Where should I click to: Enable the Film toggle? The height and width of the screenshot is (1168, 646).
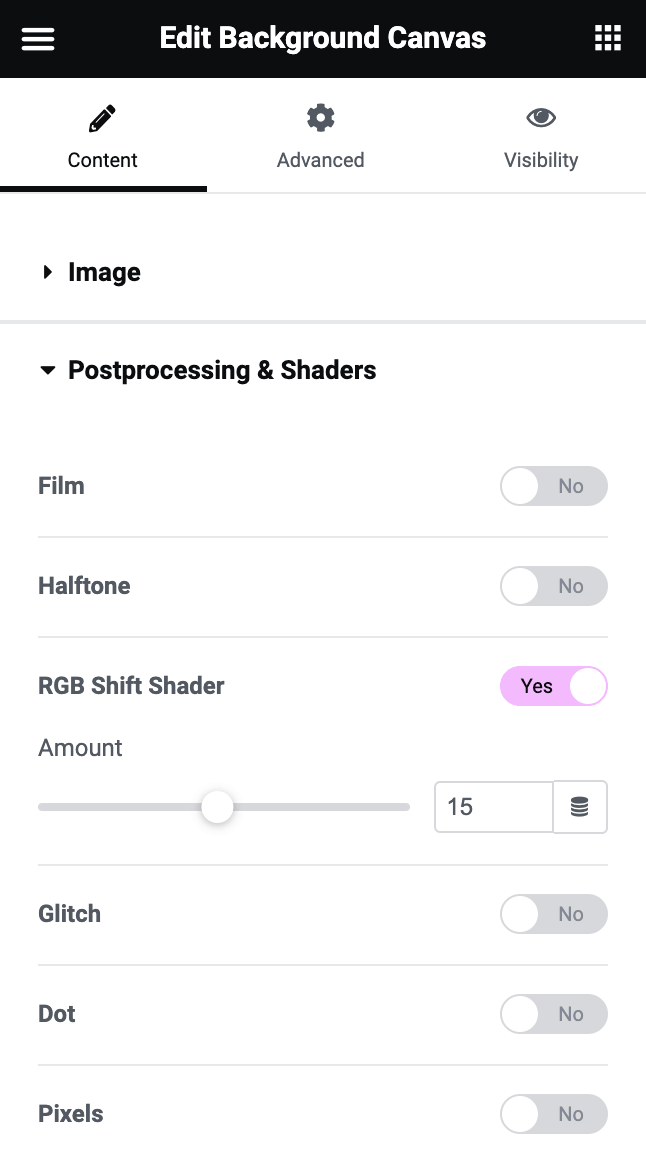pyautogui.click(x=553, y=486)
